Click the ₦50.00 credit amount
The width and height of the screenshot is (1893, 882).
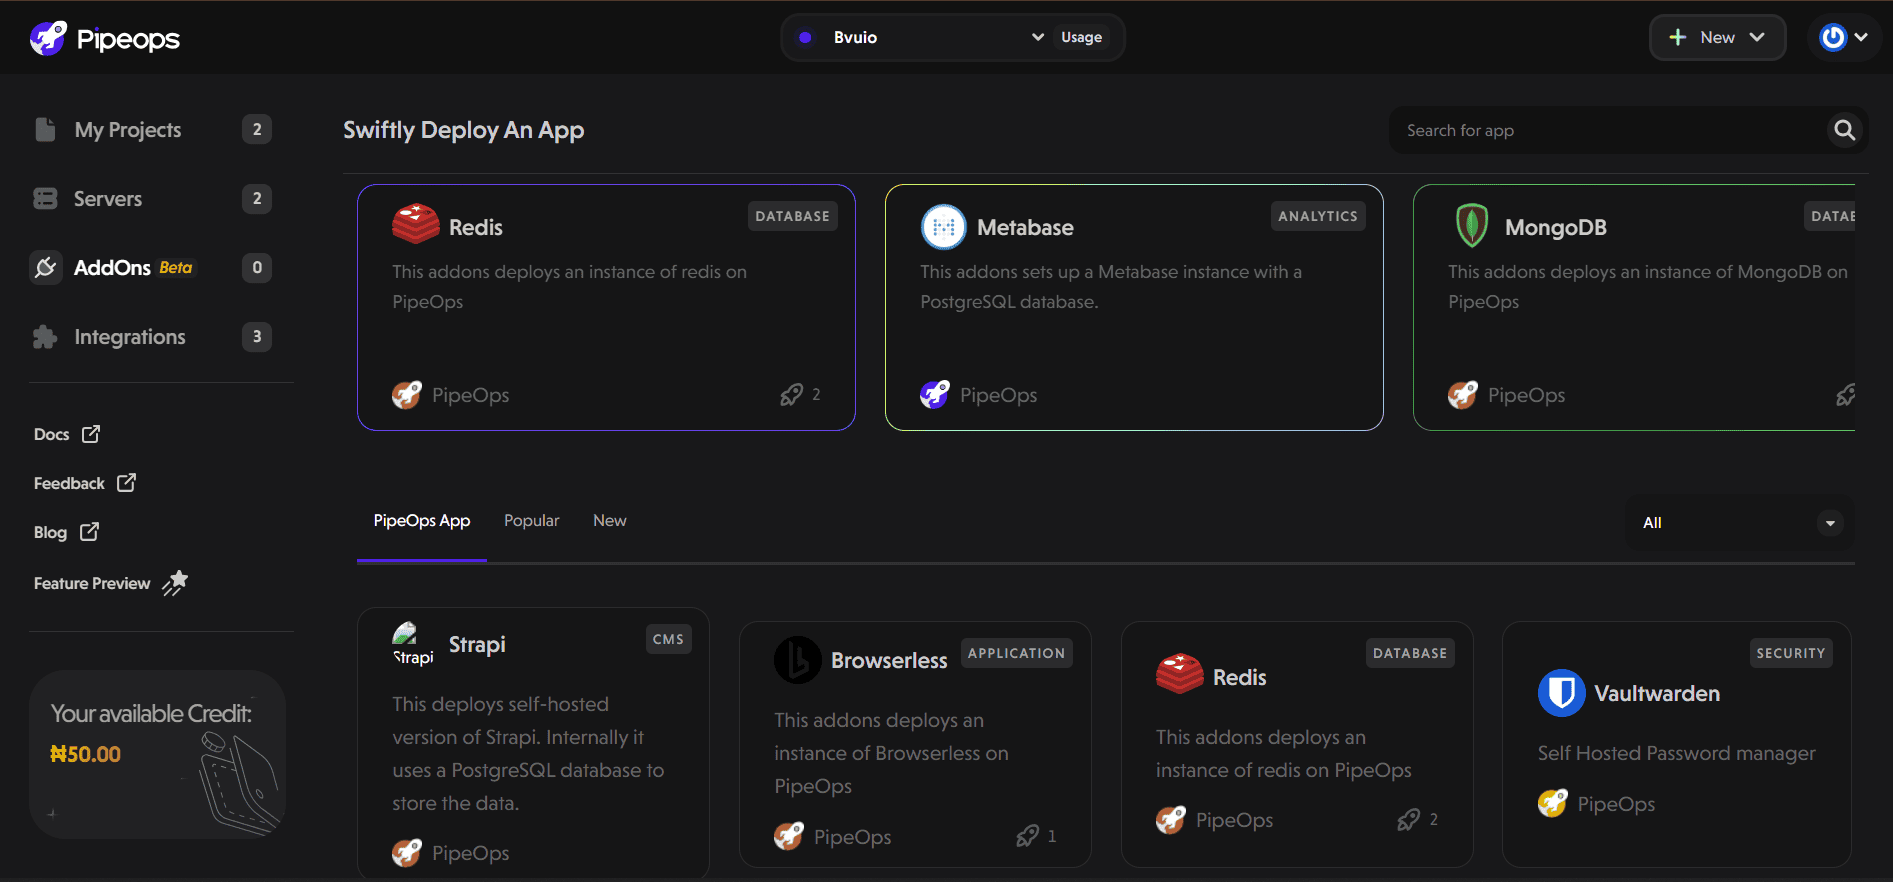(x=85, y=754)
